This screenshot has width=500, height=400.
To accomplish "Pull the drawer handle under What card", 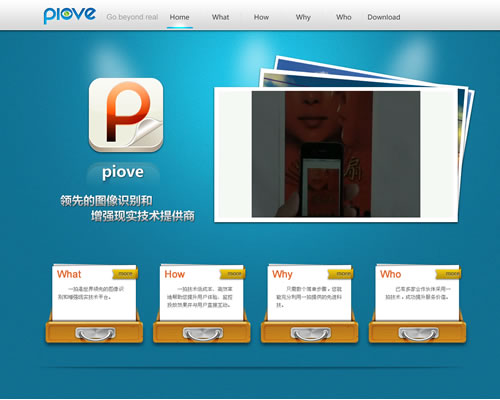I will 95,334.
